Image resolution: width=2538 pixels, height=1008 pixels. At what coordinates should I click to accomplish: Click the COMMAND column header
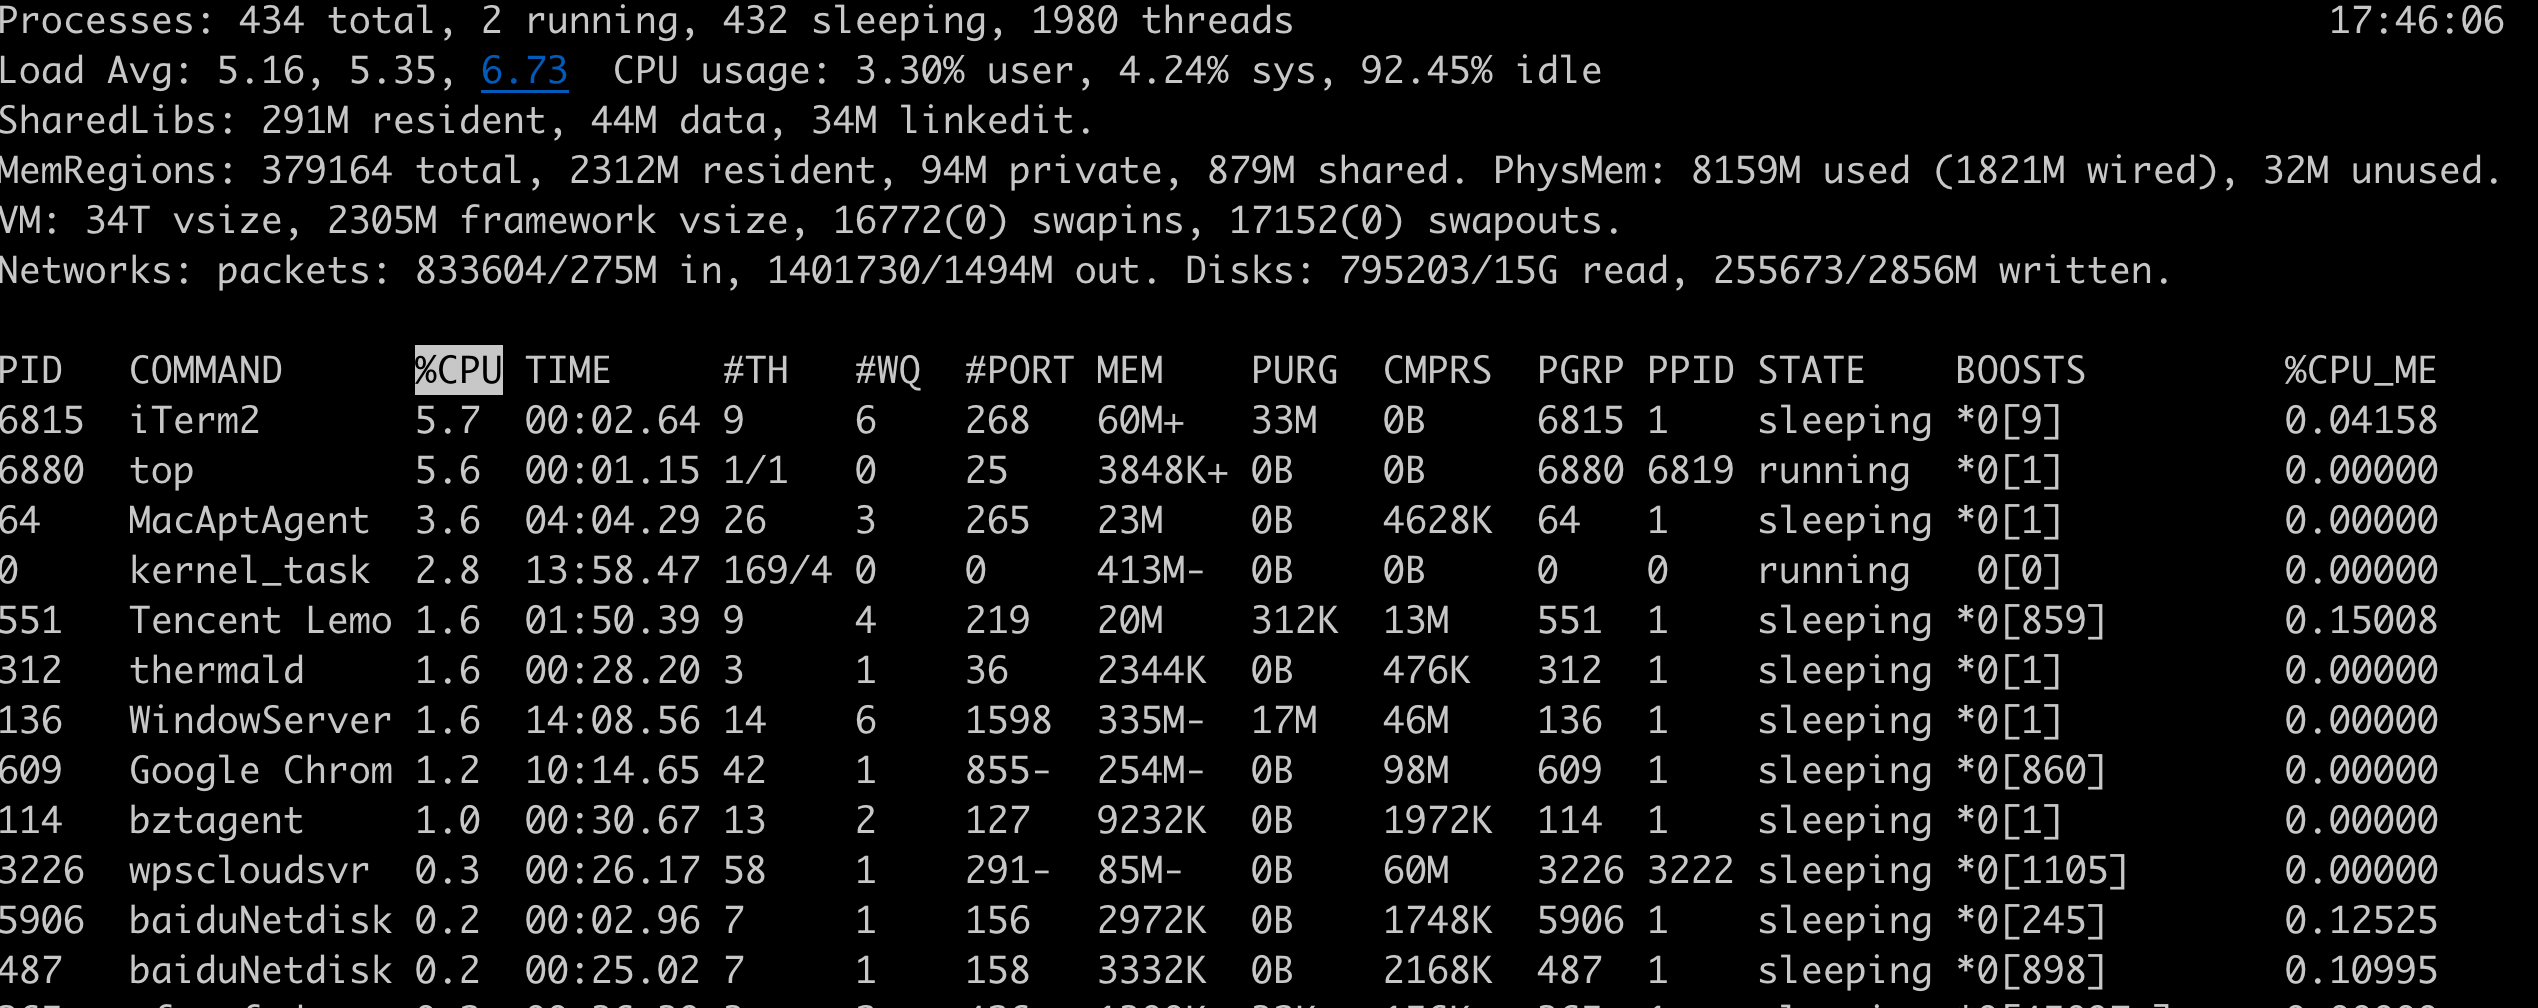205,371
